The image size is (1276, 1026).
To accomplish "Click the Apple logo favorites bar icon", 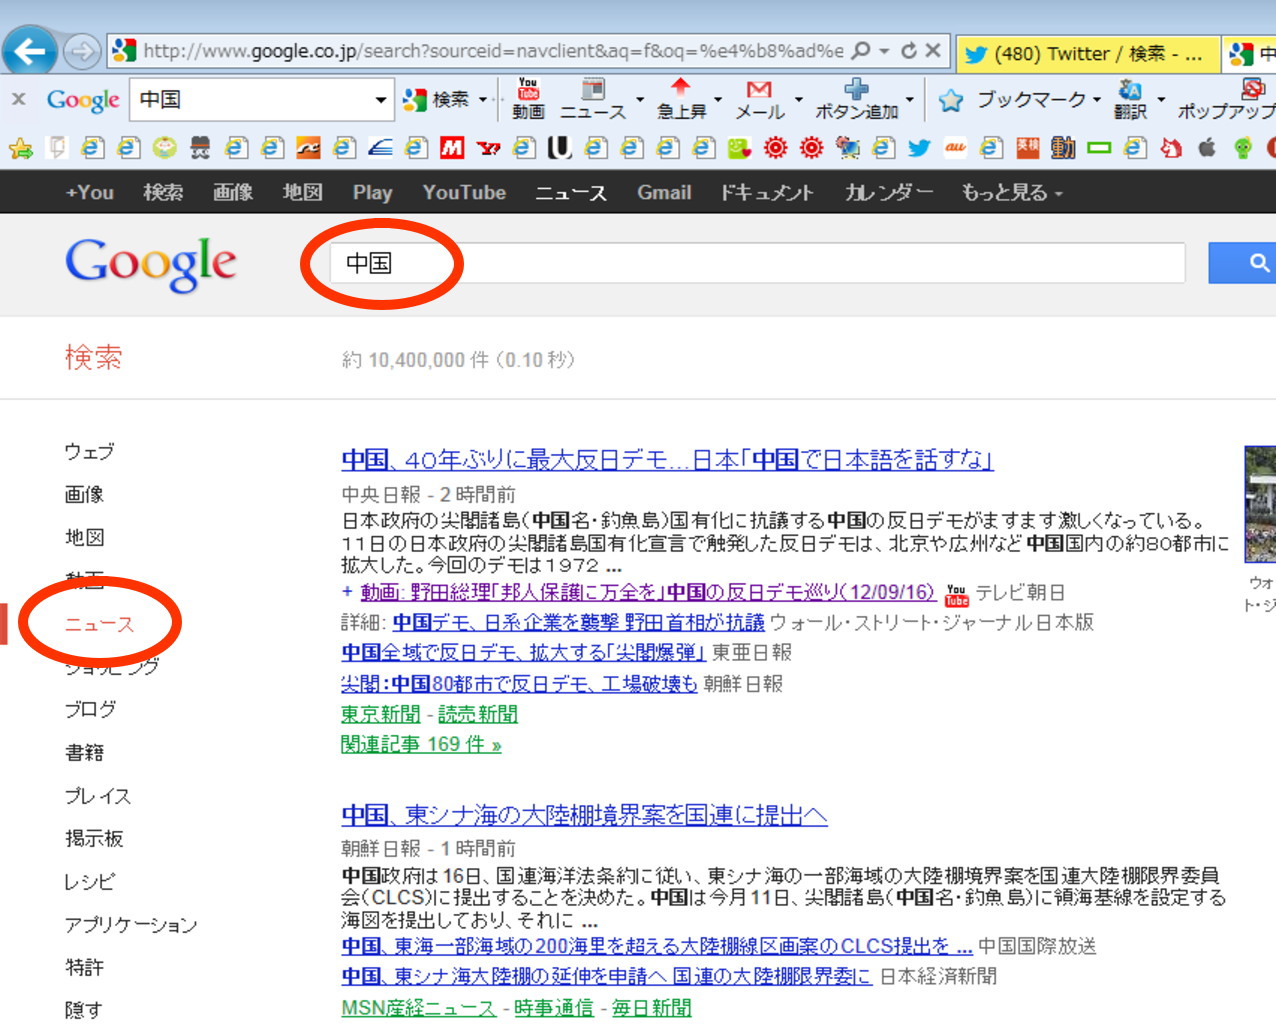I will [x=1207, y=148].
